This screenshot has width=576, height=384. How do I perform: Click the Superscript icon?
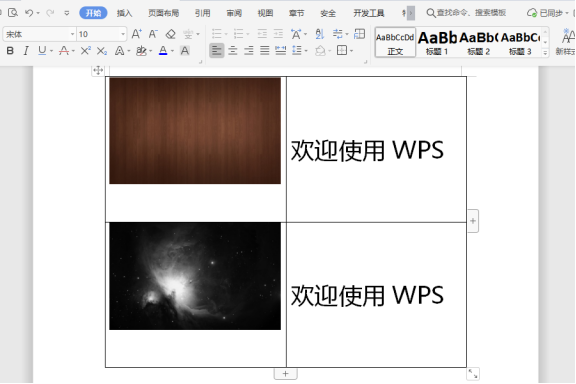(85, 51)
